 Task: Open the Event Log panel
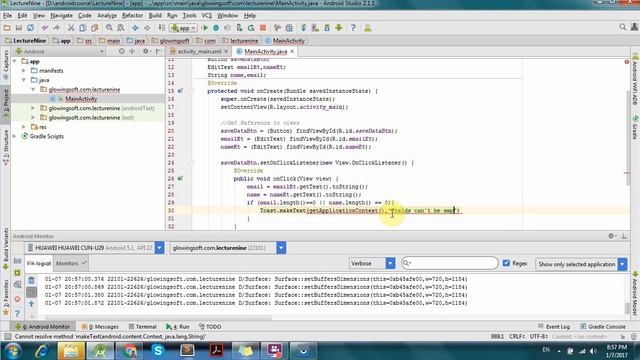click(554, 327)
